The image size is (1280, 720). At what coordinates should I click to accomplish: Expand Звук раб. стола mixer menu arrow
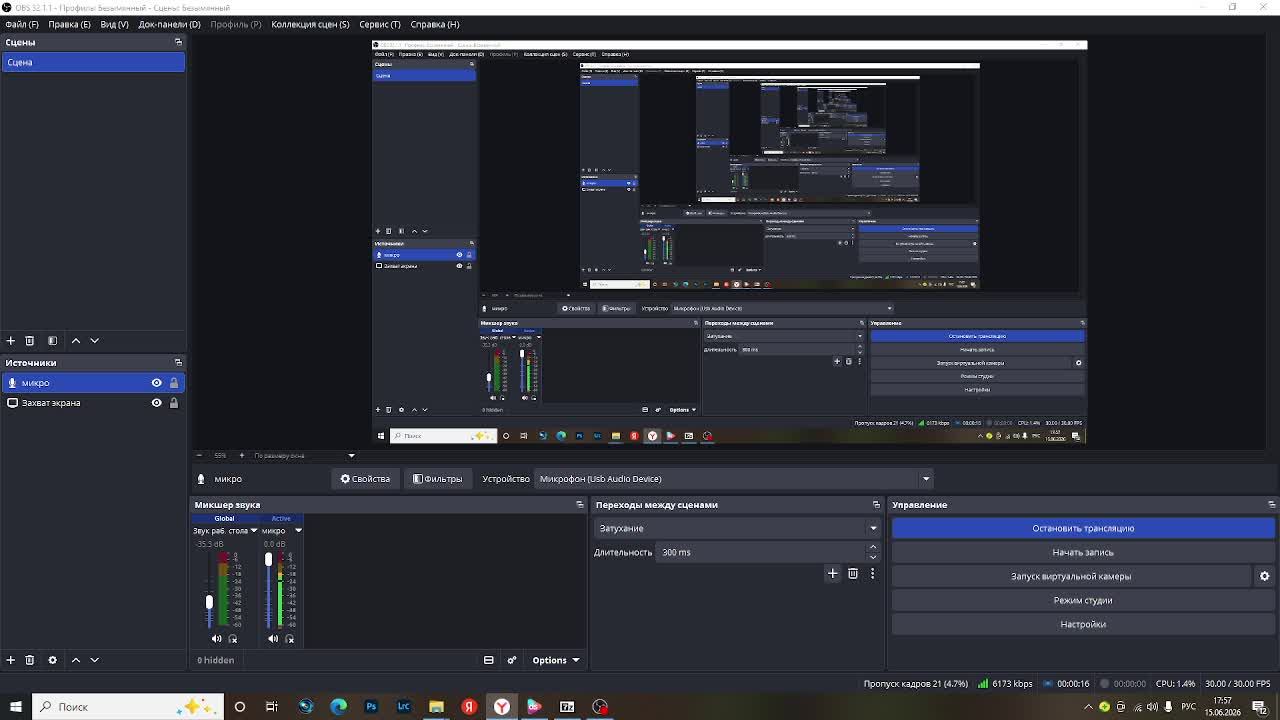tap(254, 531)
